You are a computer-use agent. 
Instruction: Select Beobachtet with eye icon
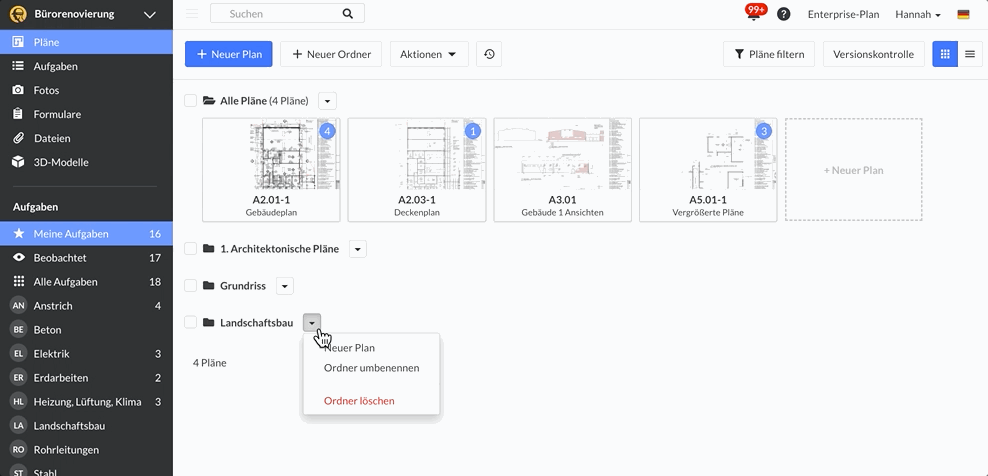click(x=86, y=258)
